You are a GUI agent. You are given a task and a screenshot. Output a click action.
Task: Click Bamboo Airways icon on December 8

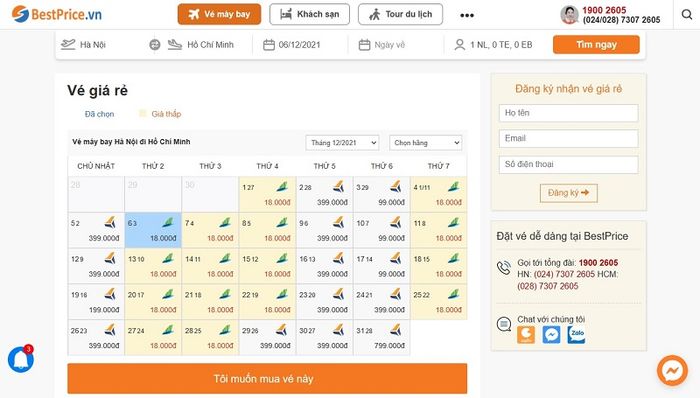tap(282, 222)
